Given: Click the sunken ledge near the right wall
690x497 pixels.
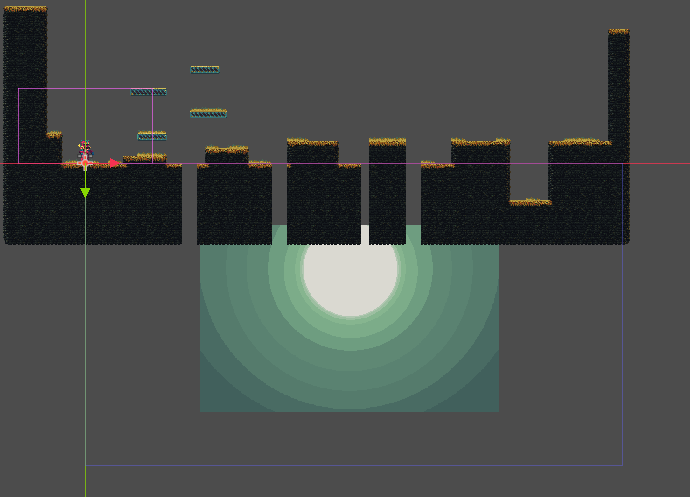Looking at the screenshot, I should 529,205.
